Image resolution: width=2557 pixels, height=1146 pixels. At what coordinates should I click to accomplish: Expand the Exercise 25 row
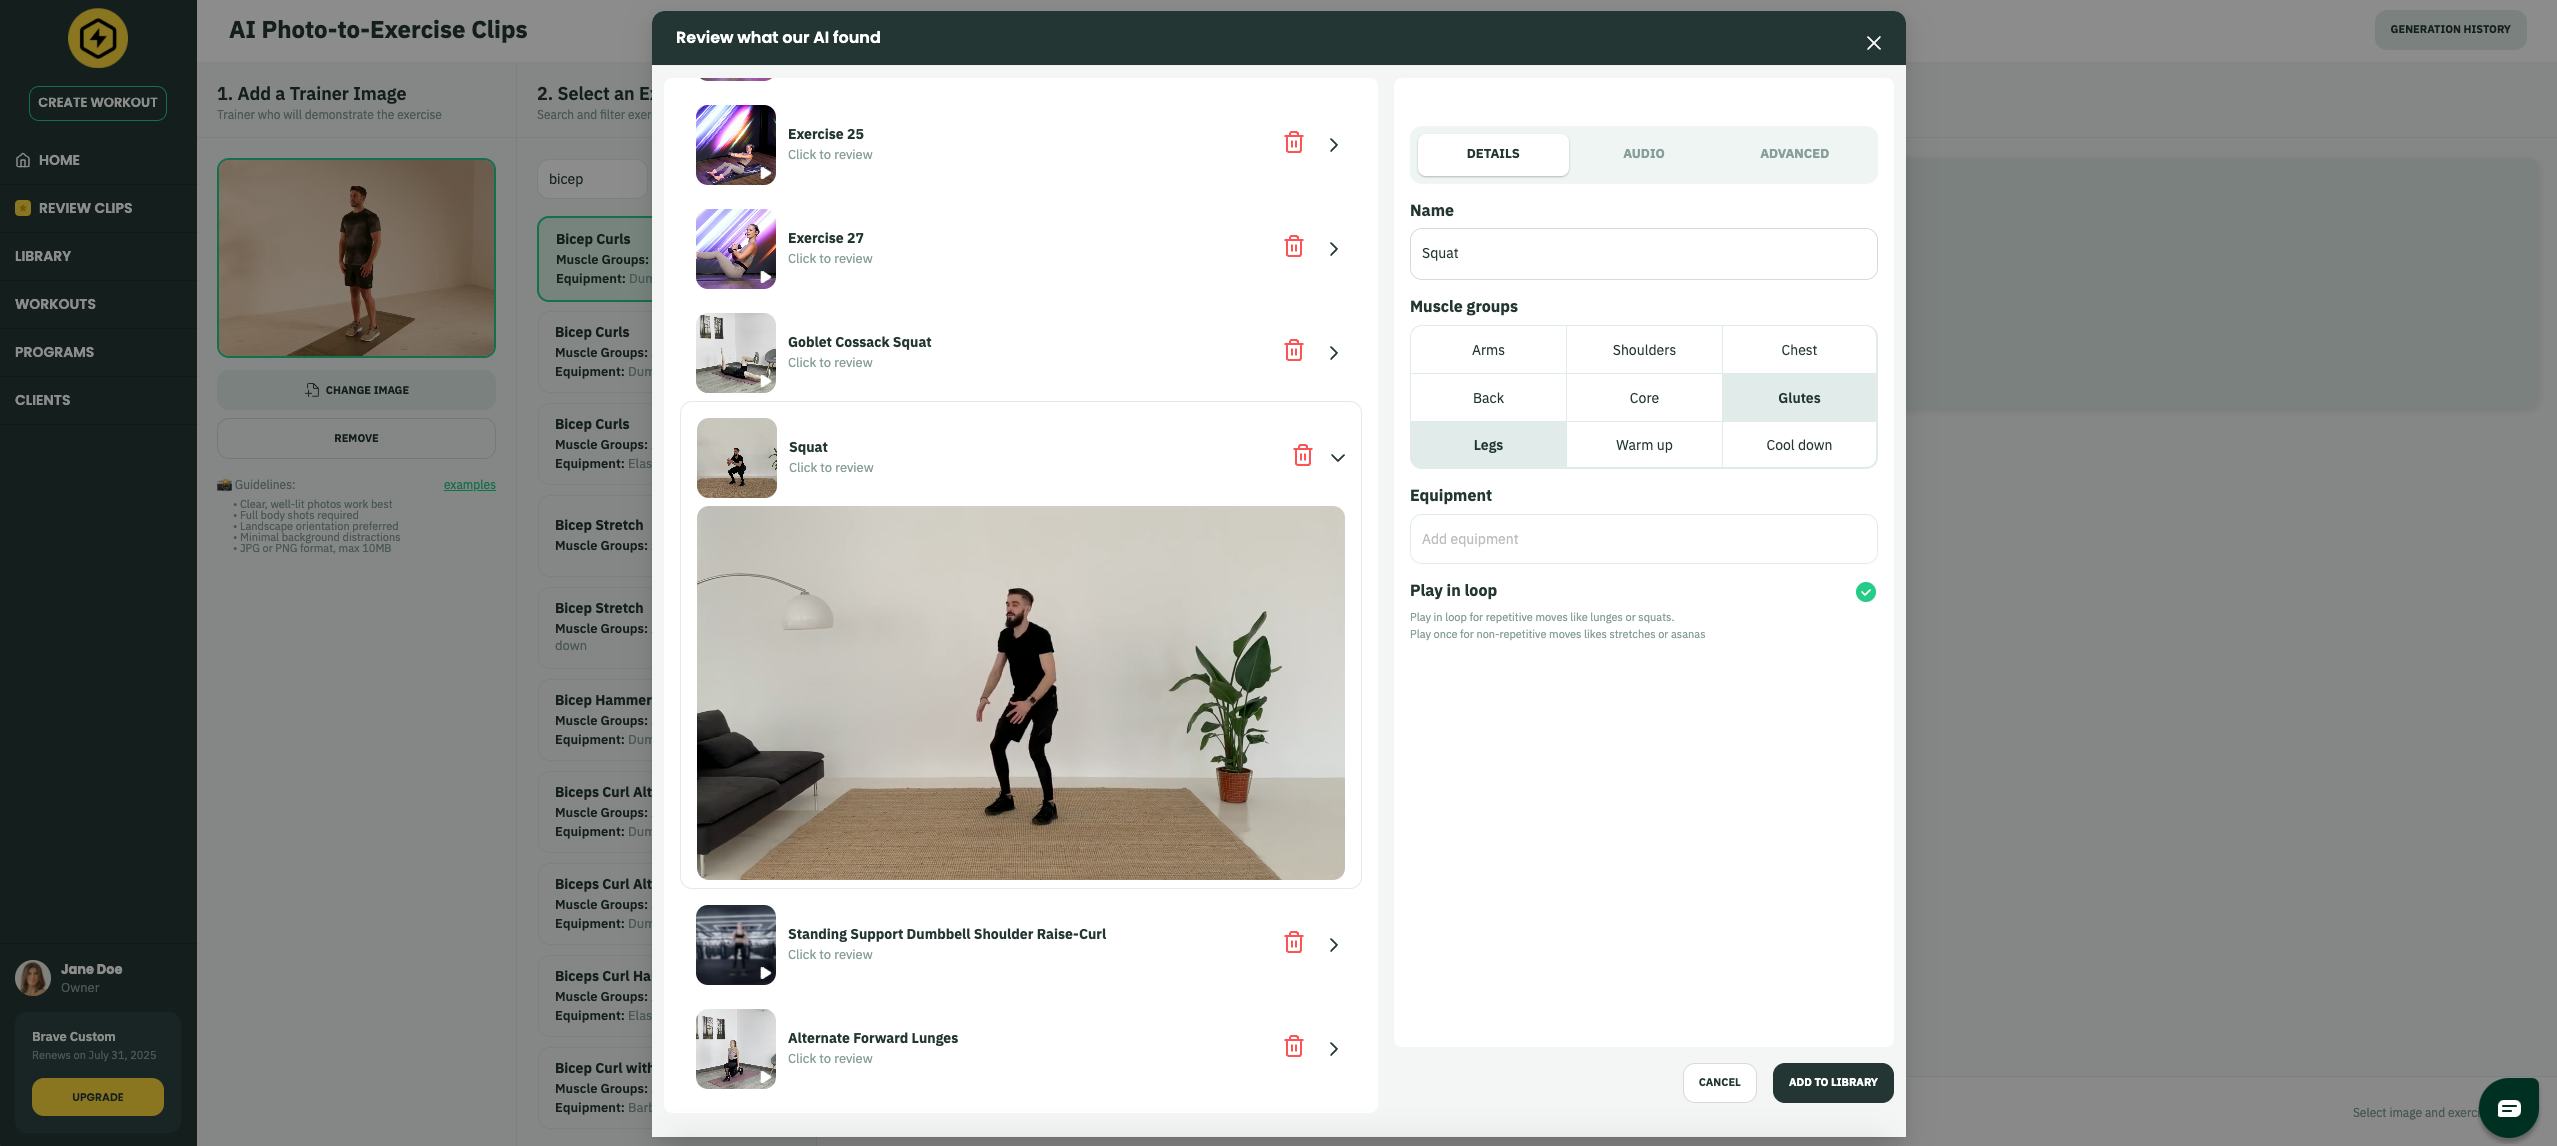click(1333, 145)
